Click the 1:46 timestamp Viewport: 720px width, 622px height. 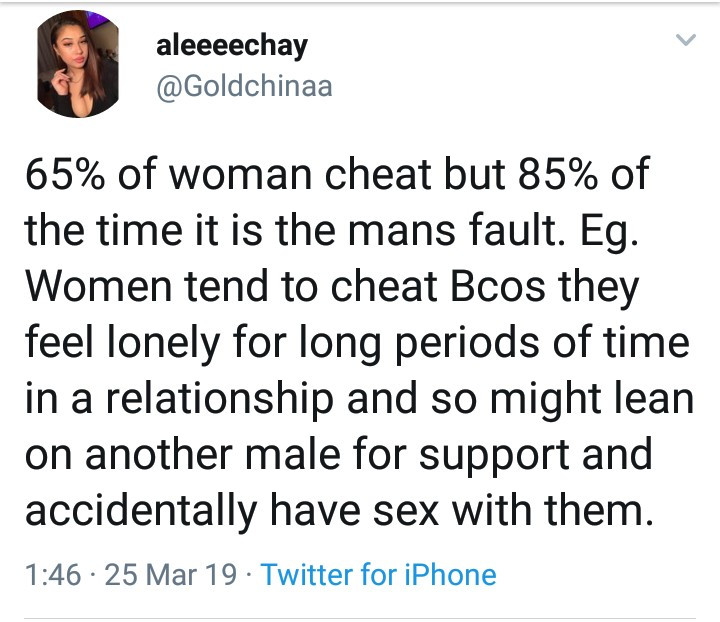(x=50, y=575)
